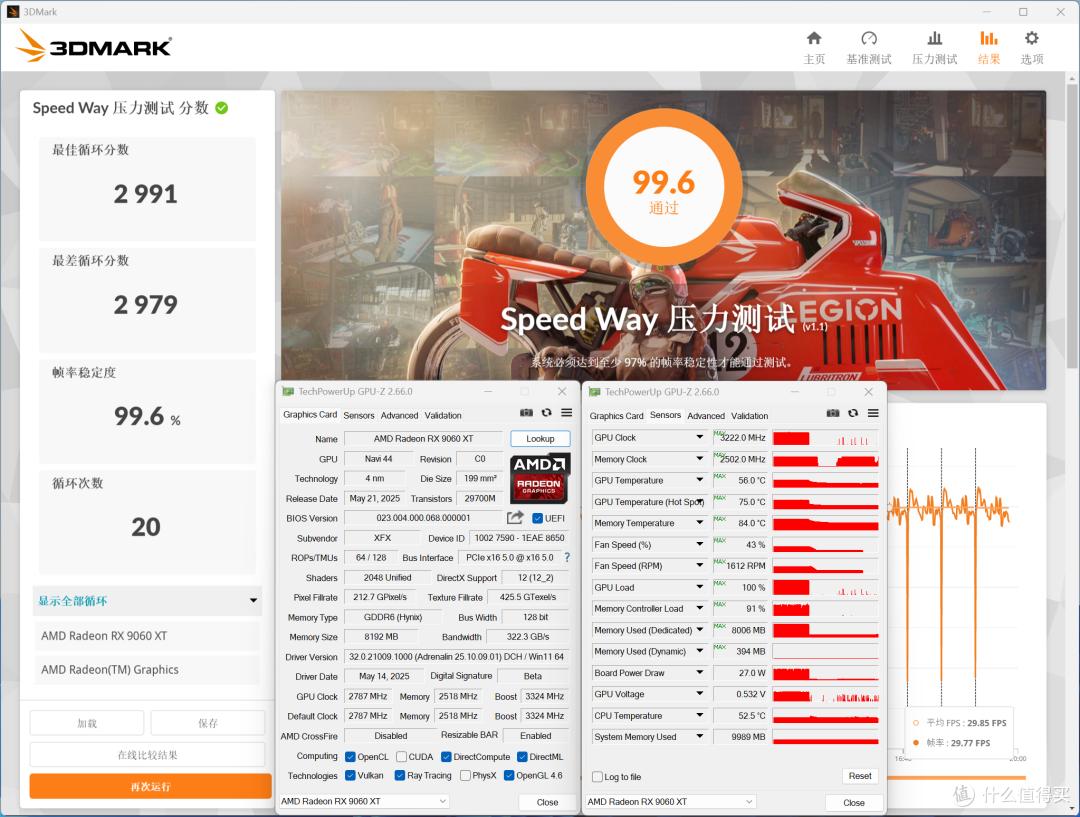Click the Lookup button
1080x817 pixels.
click(540, 439)
